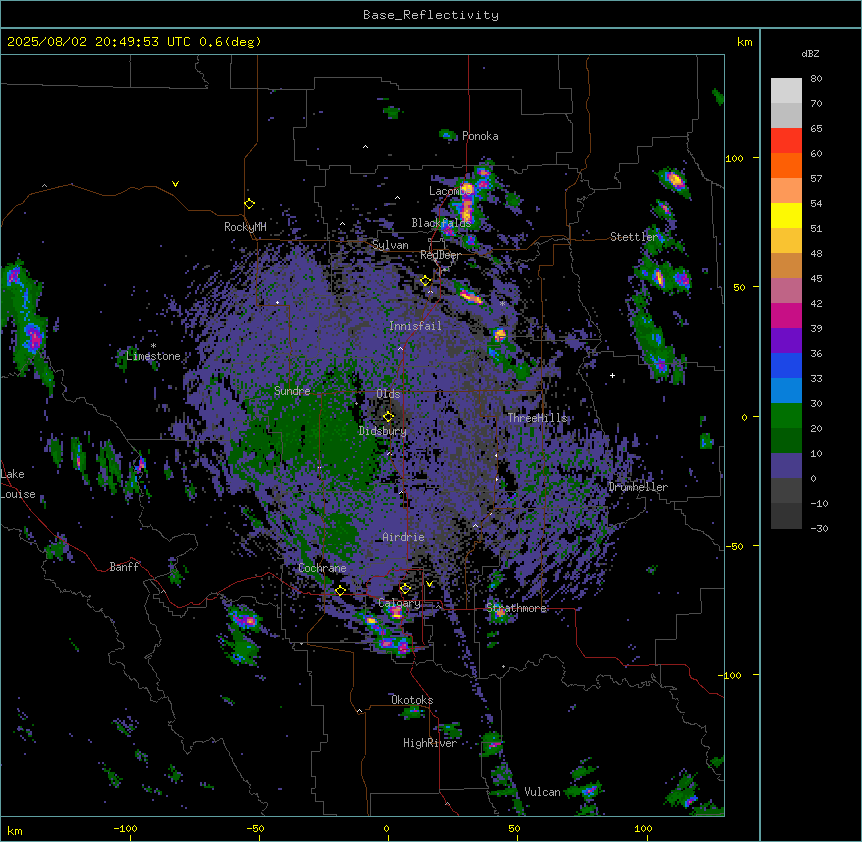The image size is (862, 842).
Task: Pick the red 65 dBZ legend swatch
Action: click(786, 140)
